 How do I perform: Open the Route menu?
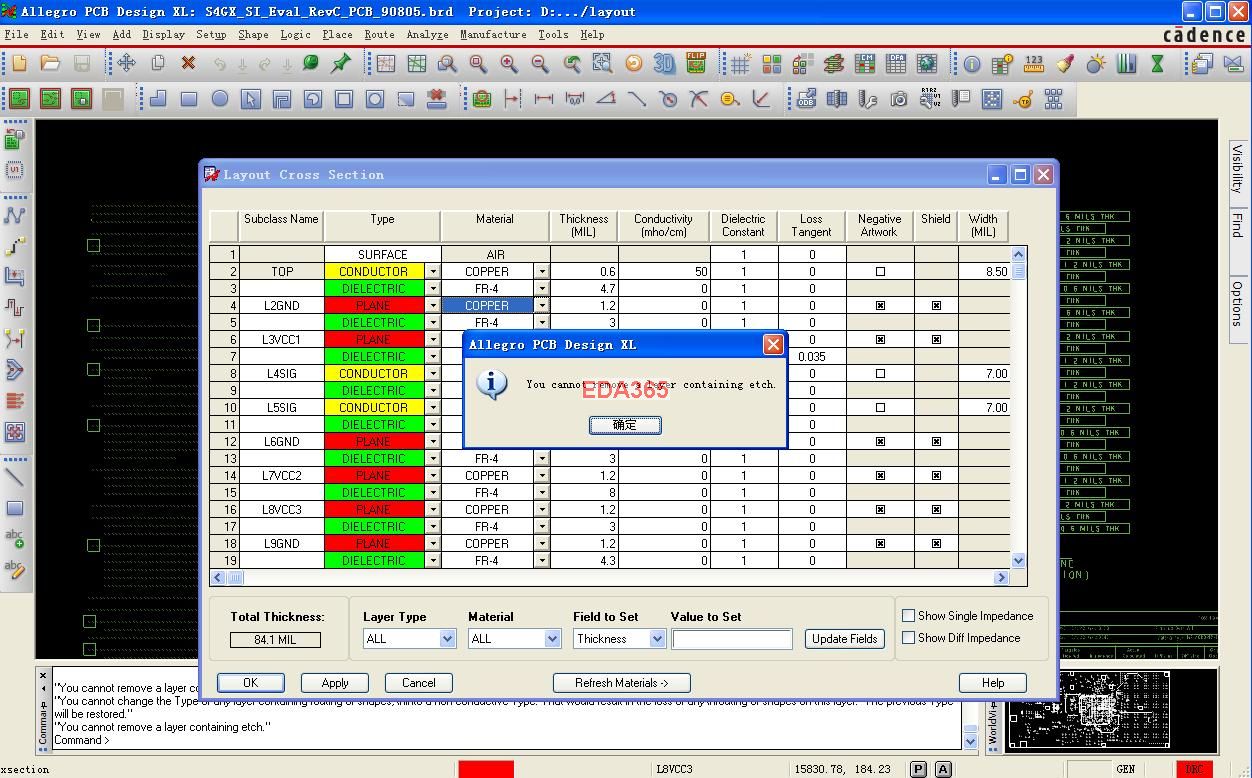coord(379,34)
